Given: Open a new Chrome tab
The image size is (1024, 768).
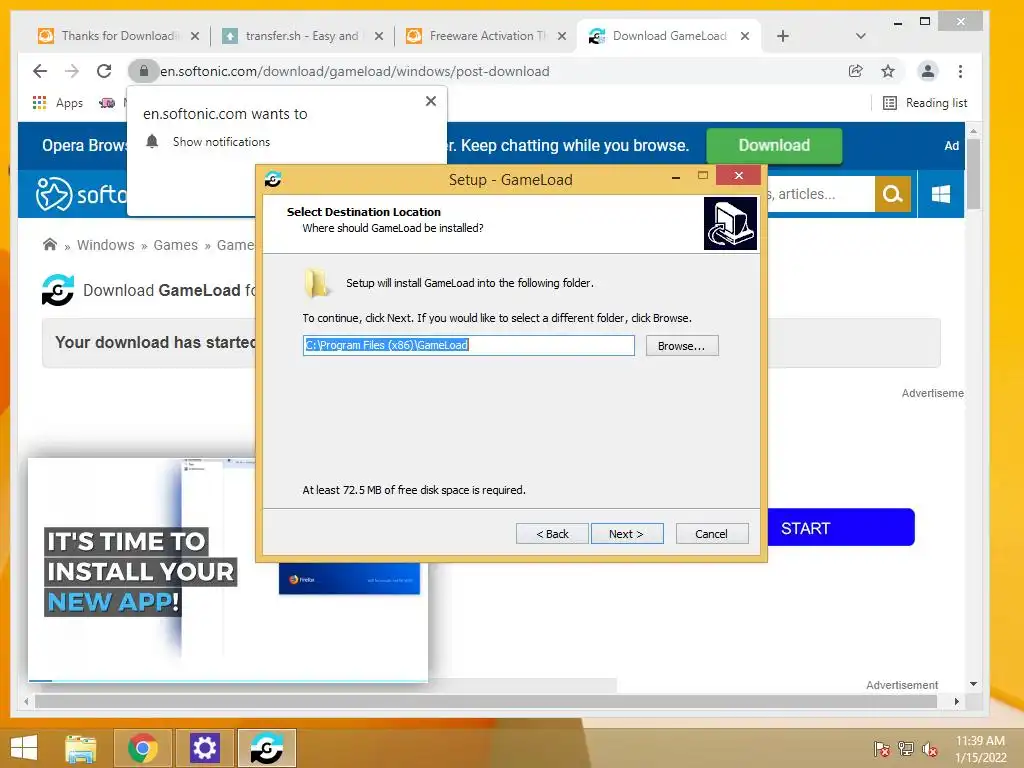Looking at the screenshot, I should pos(783,36).
